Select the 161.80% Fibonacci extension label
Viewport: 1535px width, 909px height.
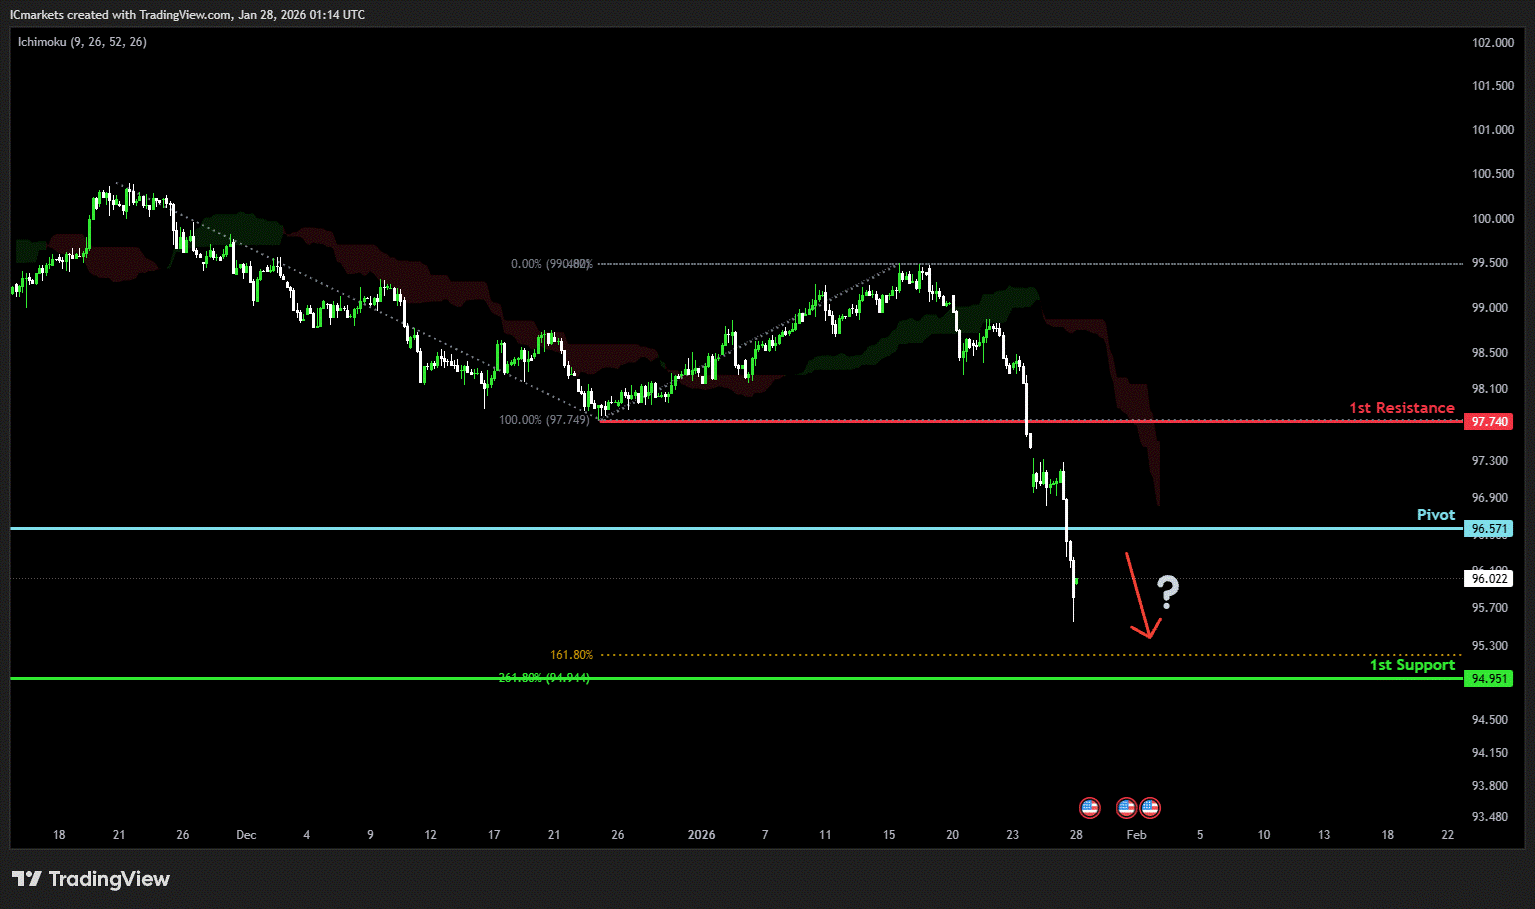pos(571,655)
